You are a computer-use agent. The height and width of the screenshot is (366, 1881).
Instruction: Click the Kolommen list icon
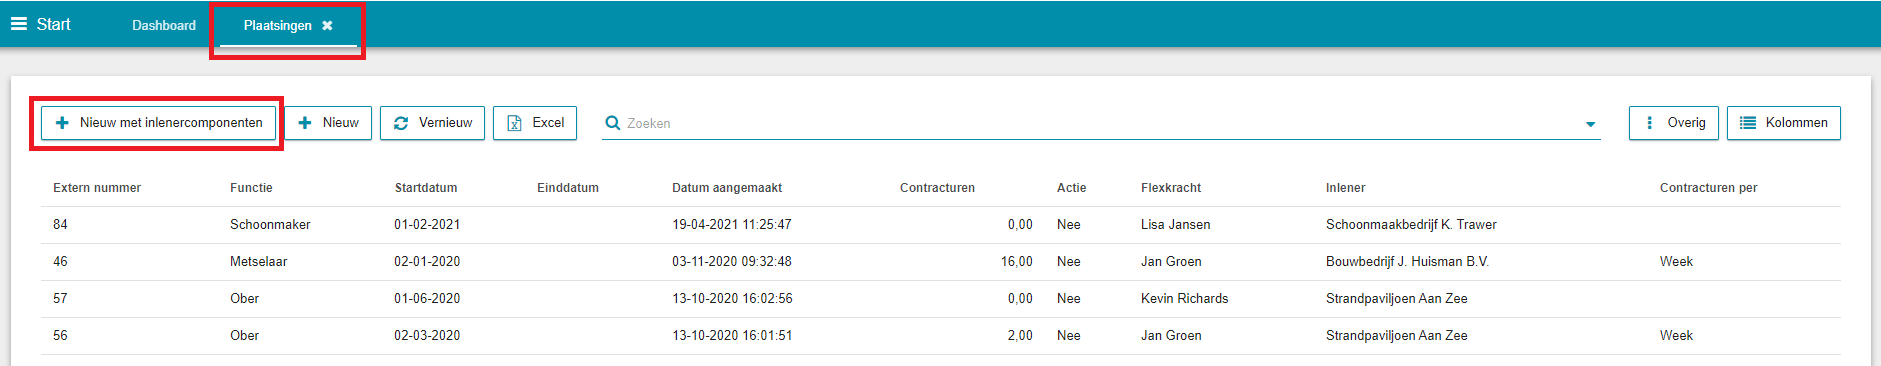(1748, 123)
